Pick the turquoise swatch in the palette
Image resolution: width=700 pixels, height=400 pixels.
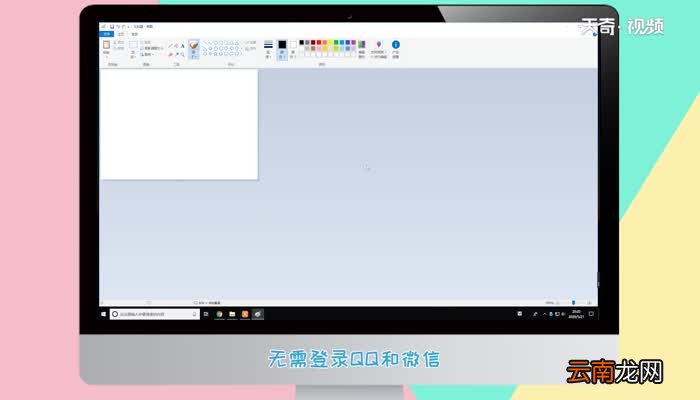pos(342,42)
